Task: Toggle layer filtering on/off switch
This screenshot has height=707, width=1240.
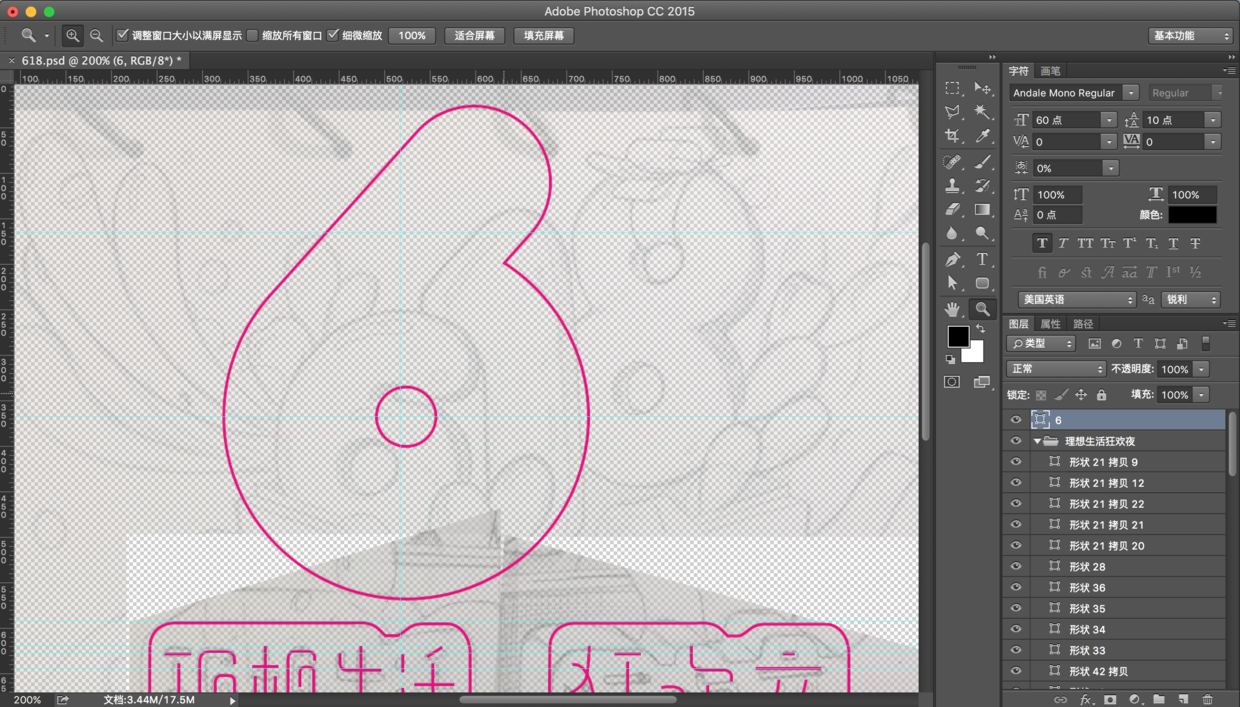Action: (1205, 343)
